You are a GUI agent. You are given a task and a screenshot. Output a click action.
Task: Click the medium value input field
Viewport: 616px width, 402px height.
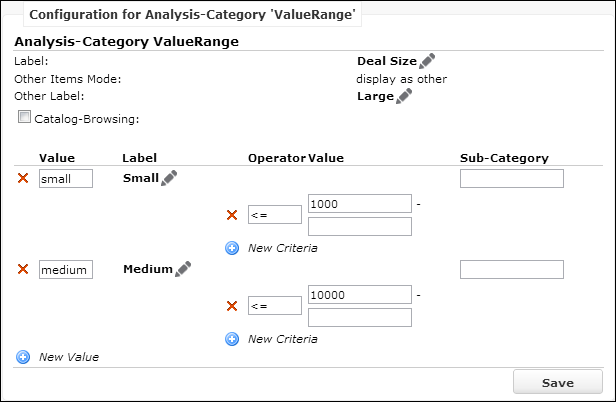click(x=66, y=270)
